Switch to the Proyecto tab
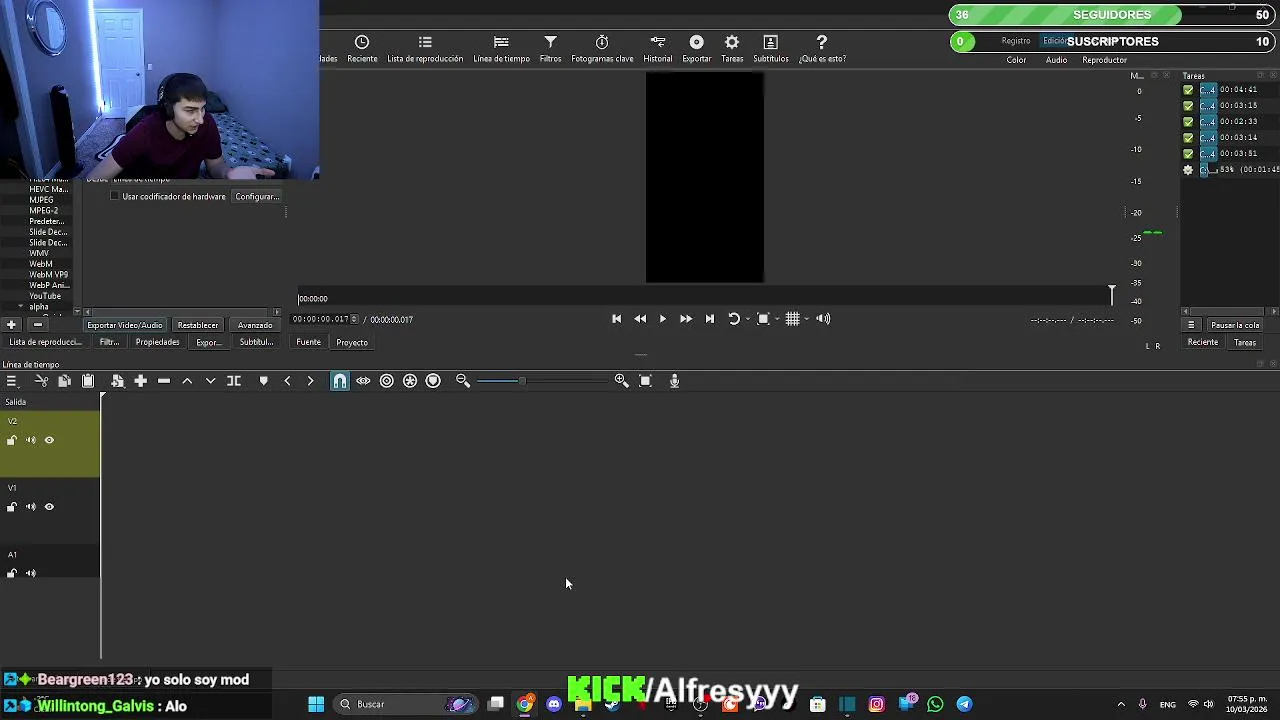Screen dimensions: 1280x720 [x=352, y=342]
